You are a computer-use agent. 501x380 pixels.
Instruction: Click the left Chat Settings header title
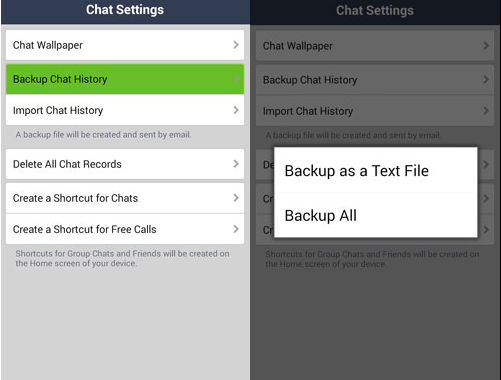point(125,10)
